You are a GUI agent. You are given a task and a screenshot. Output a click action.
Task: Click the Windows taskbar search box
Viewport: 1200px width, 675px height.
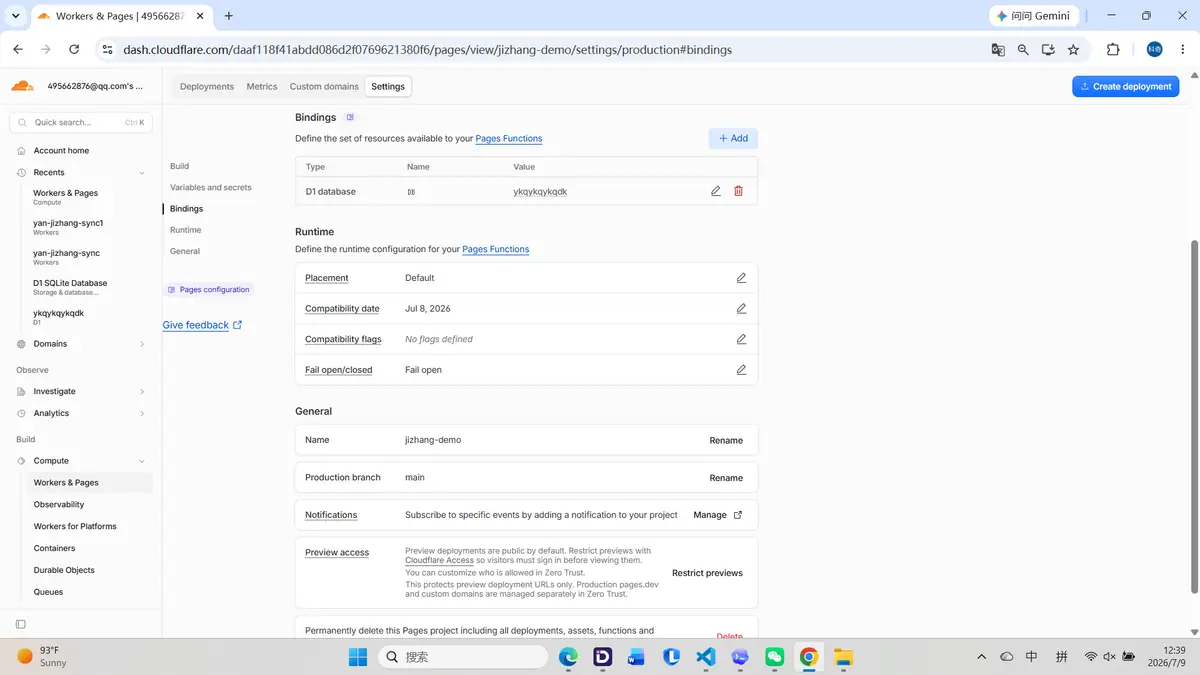coord(463,657)
